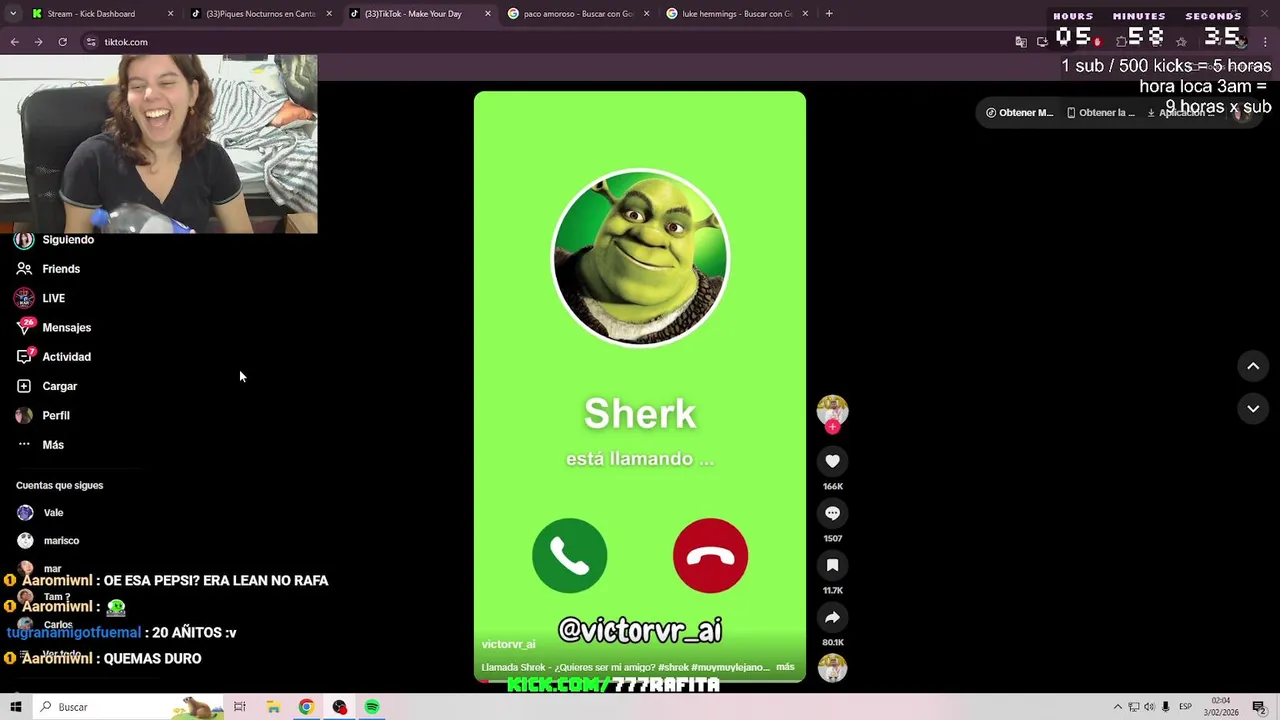Open a new browser tab with the plus button

(829, 14)
